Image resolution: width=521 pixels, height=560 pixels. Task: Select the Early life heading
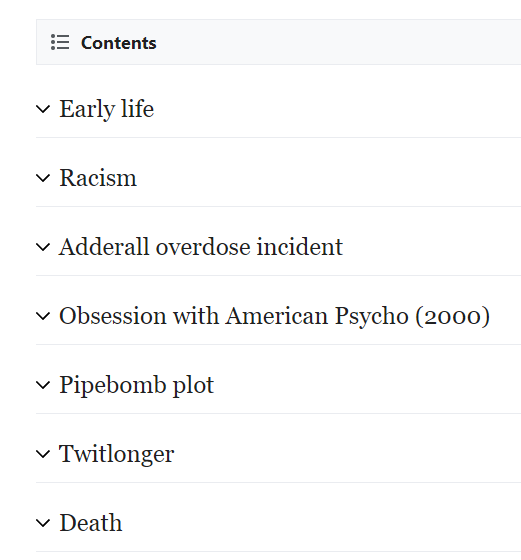click(106, 109)
